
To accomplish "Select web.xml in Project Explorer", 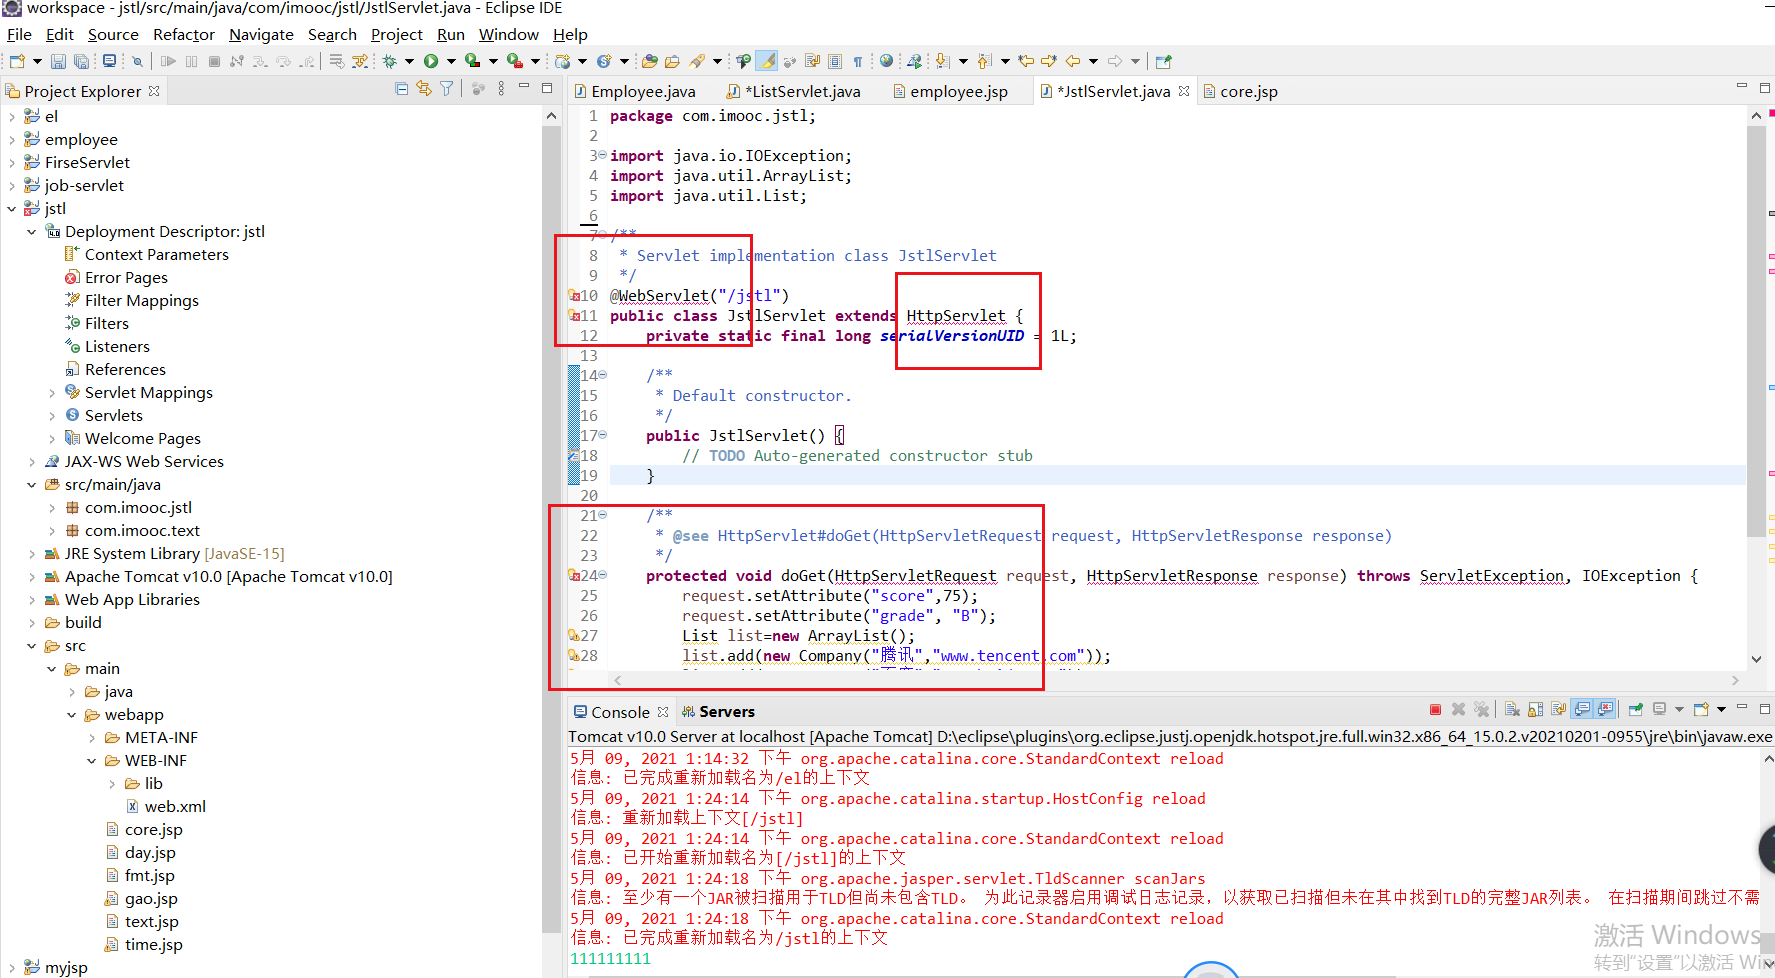I will tap(166, 807).
